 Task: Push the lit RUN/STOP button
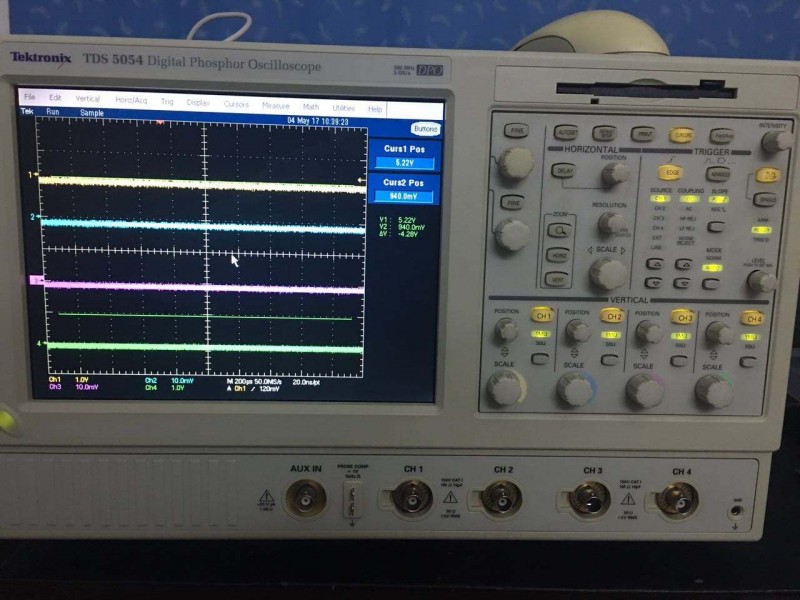[767, 176]
